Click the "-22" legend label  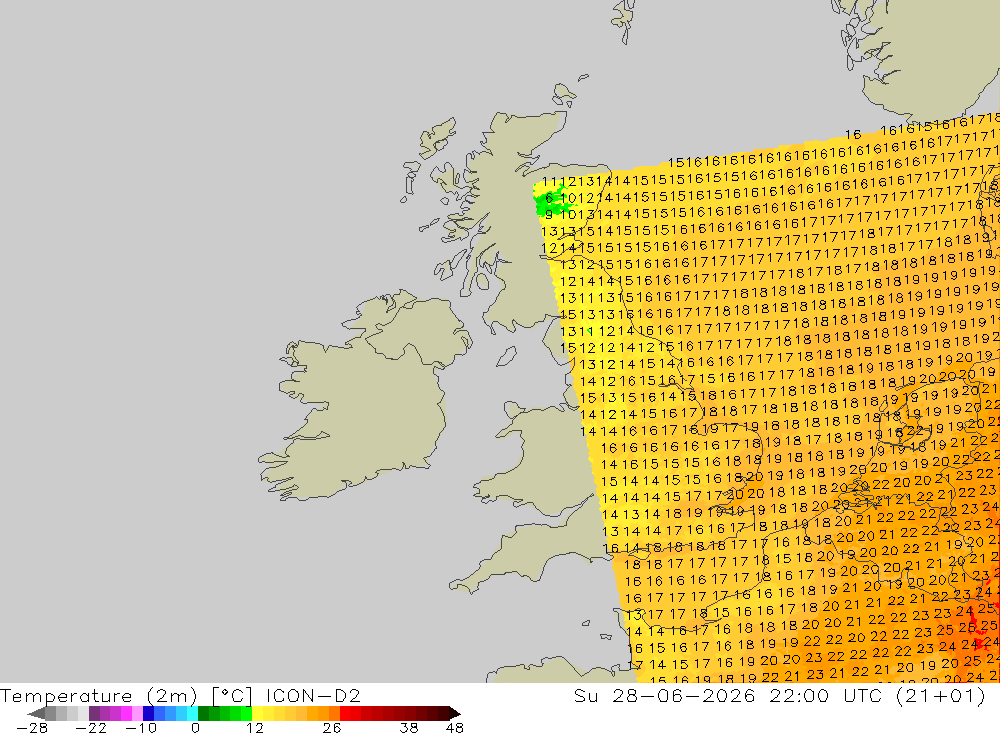coord(91,727)
